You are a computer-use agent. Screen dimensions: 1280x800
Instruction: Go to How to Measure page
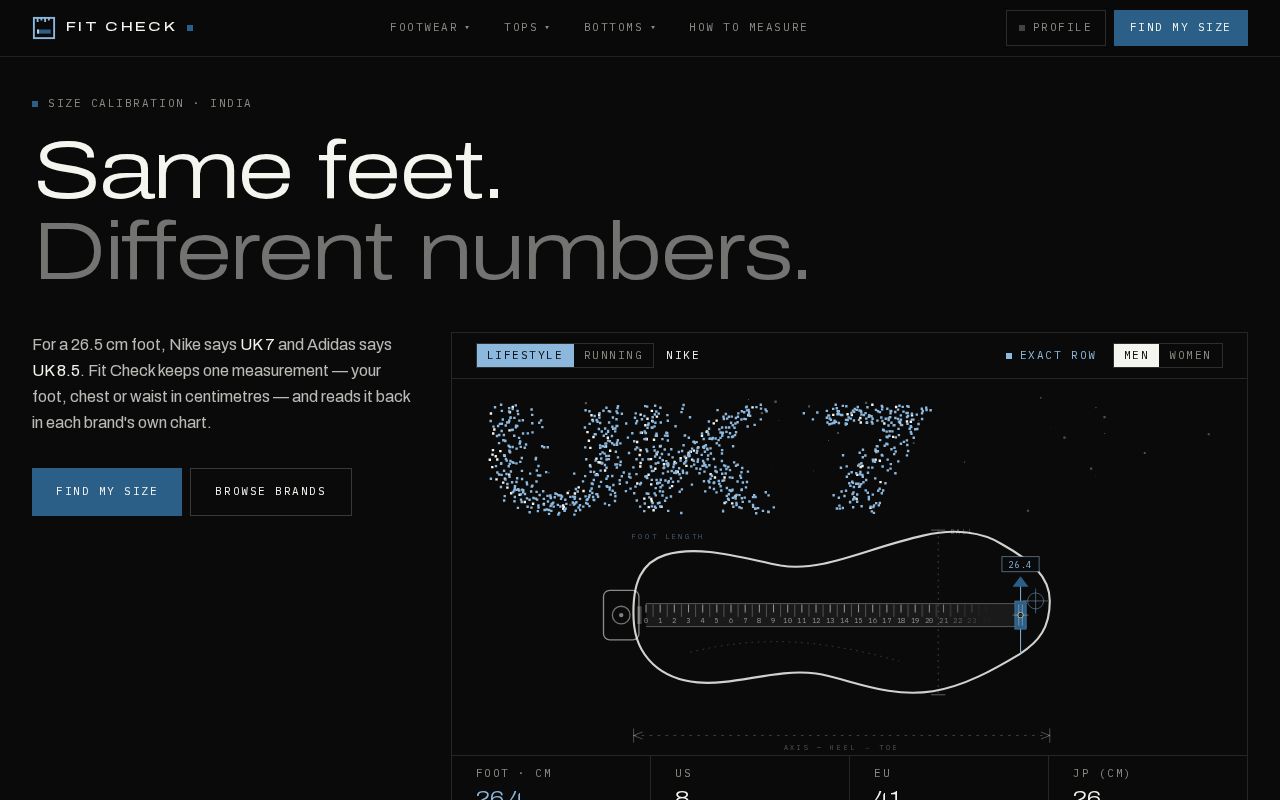pyautogui.click(x=749, y=28)
